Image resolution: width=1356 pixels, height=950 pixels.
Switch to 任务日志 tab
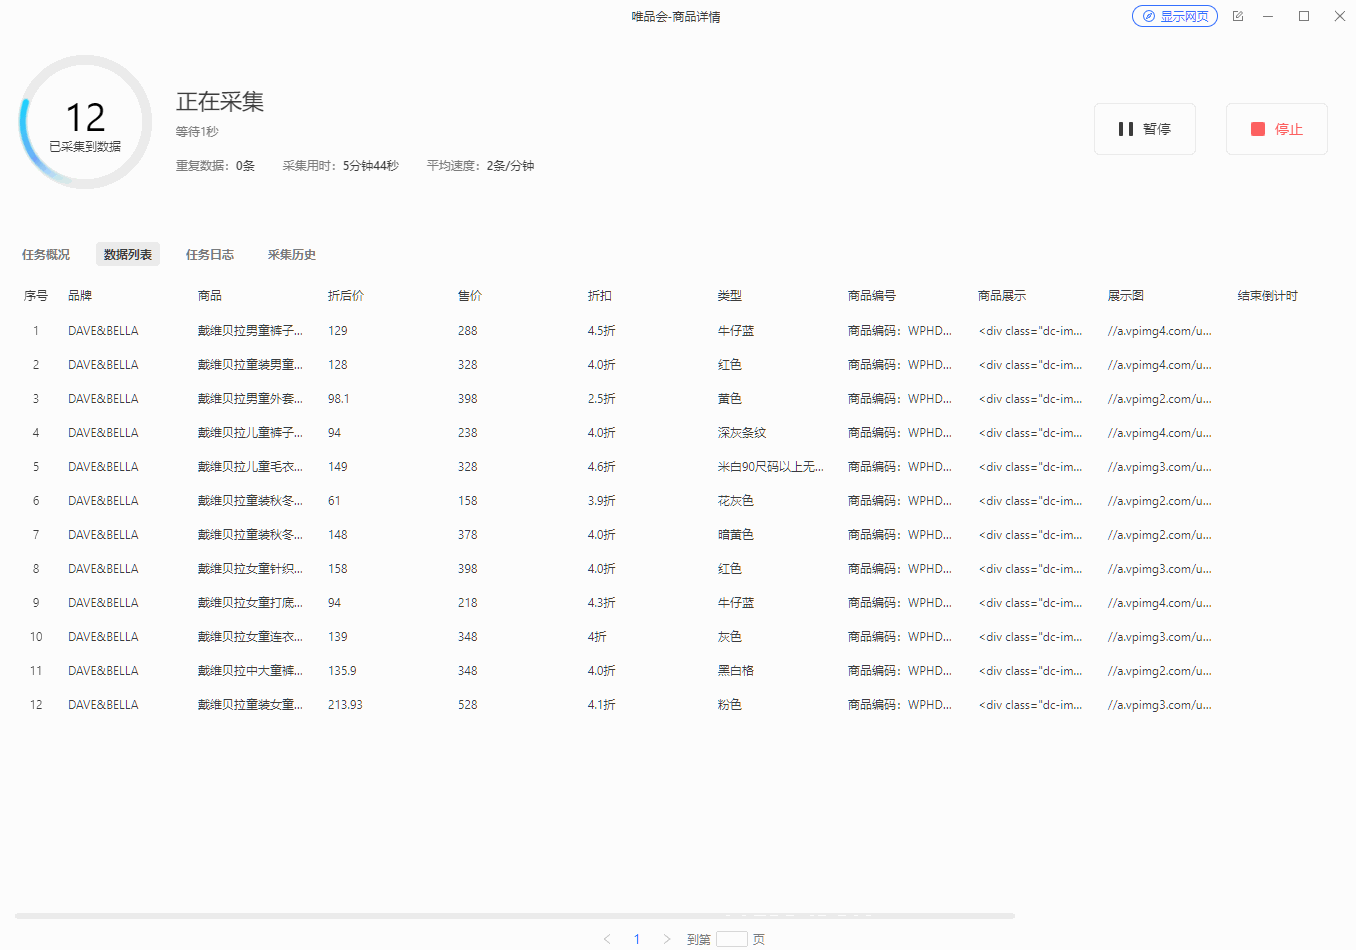click(210, 255)
